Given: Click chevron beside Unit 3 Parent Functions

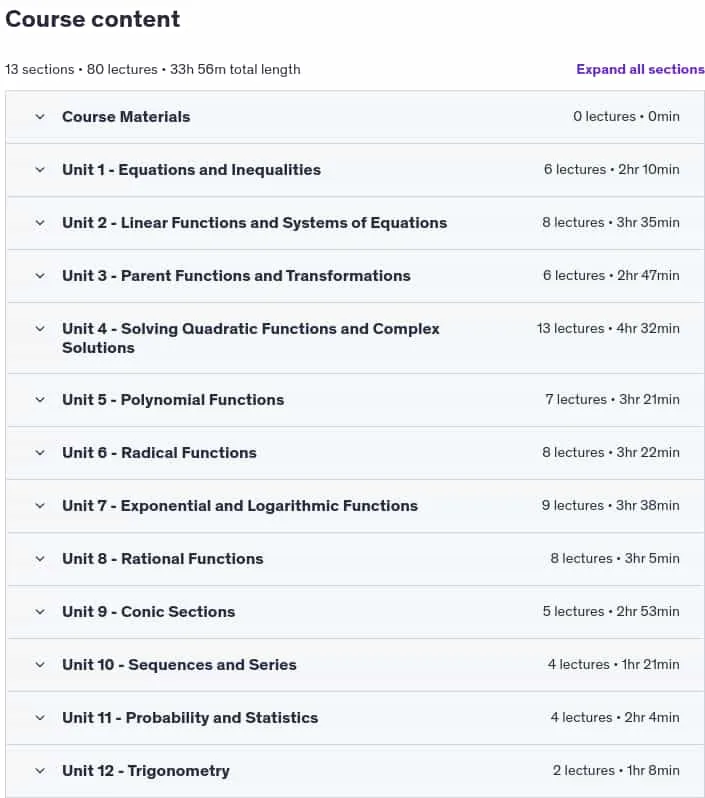Looking at the screenshot, I should [40, 276].
